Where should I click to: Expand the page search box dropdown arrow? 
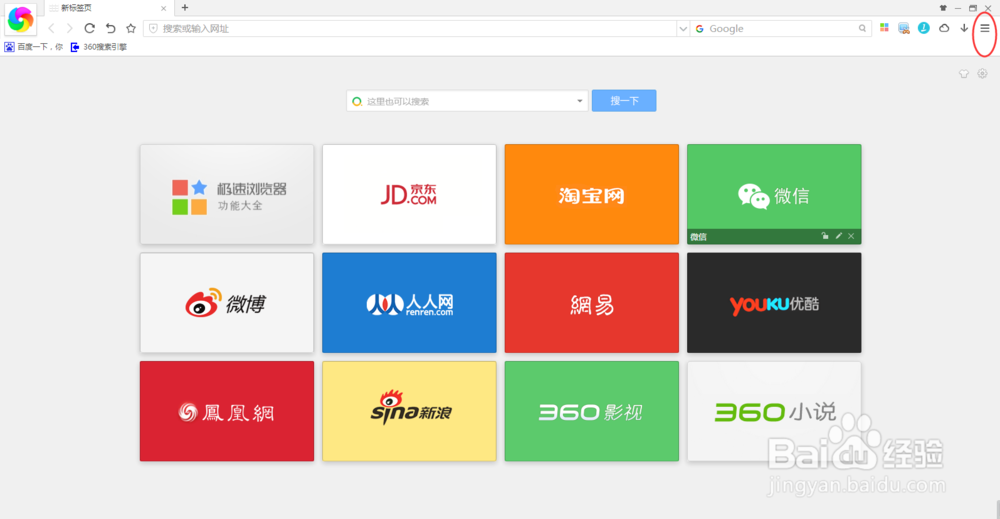[x=579, y=101]
